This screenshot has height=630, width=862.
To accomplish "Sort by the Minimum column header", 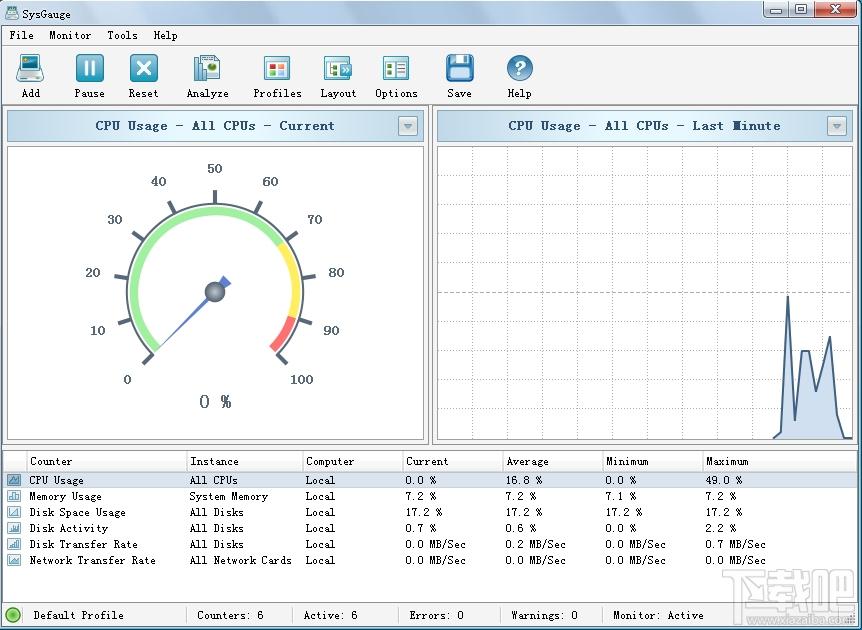I will 653,461.
